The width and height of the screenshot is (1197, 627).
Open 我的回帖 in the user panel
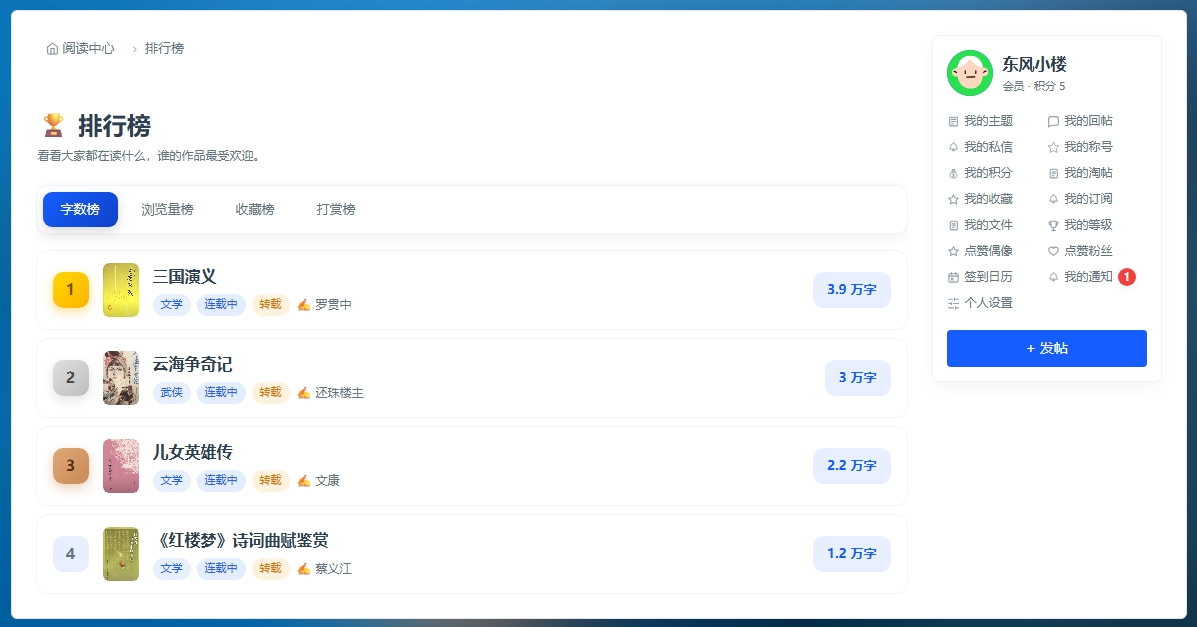(1080, 121)
